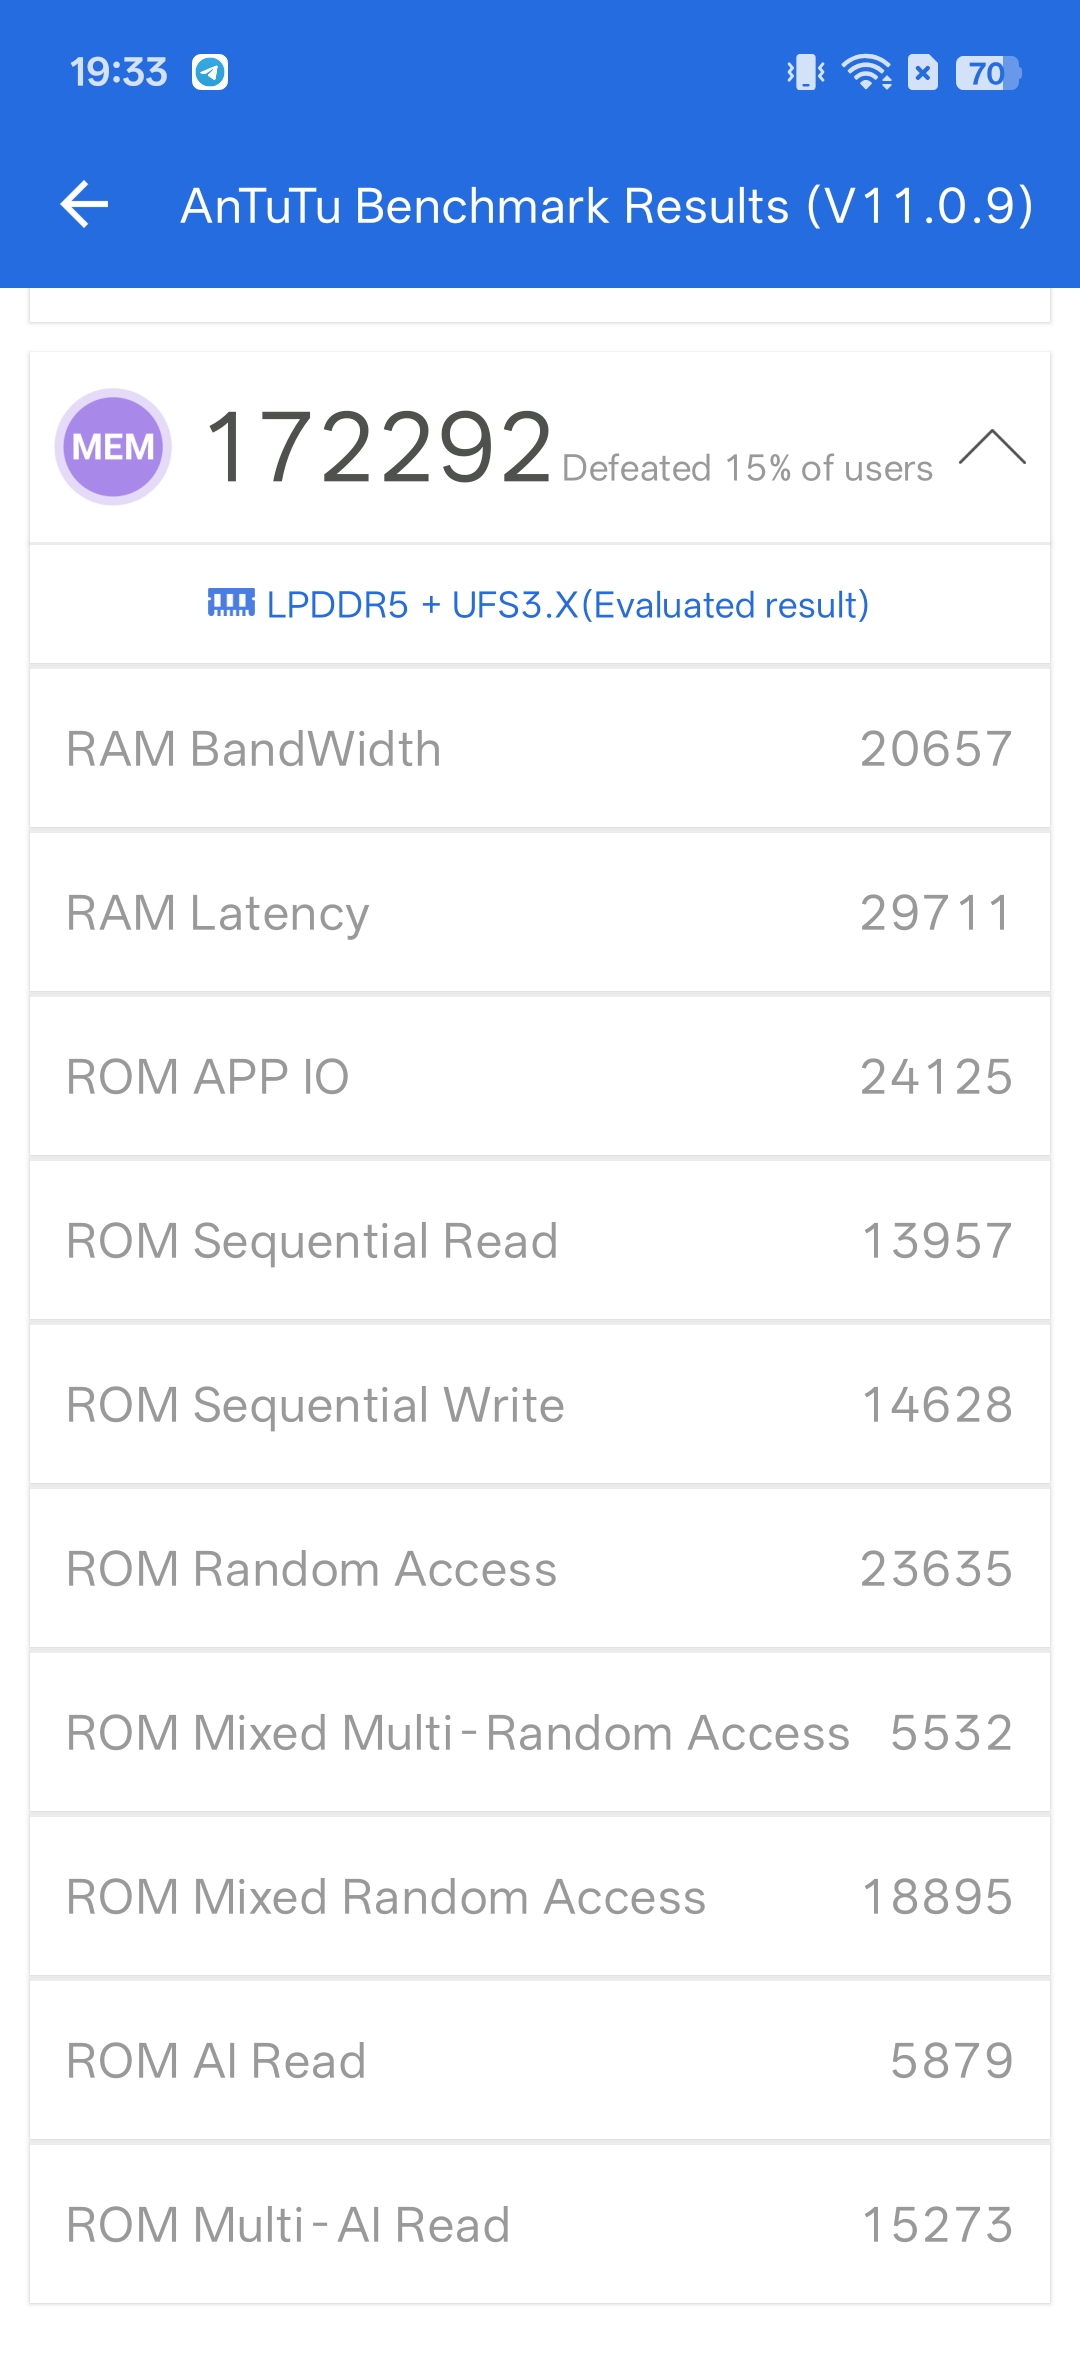Tap the ROM Multi-AI Read row
Image resolution: width=1080 pixels, height=2372 pixels.
[540, 2225]
